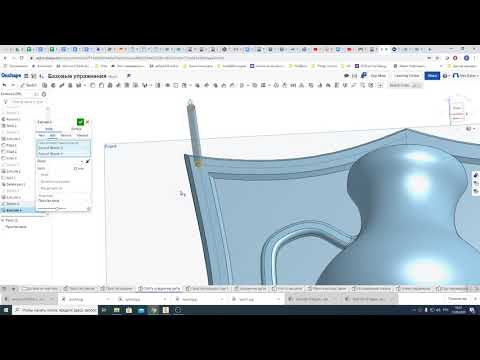Select the Linear pattern tool
Image resolution: width=480 pixels, height=360 pixels.
[x=144, y=85]
